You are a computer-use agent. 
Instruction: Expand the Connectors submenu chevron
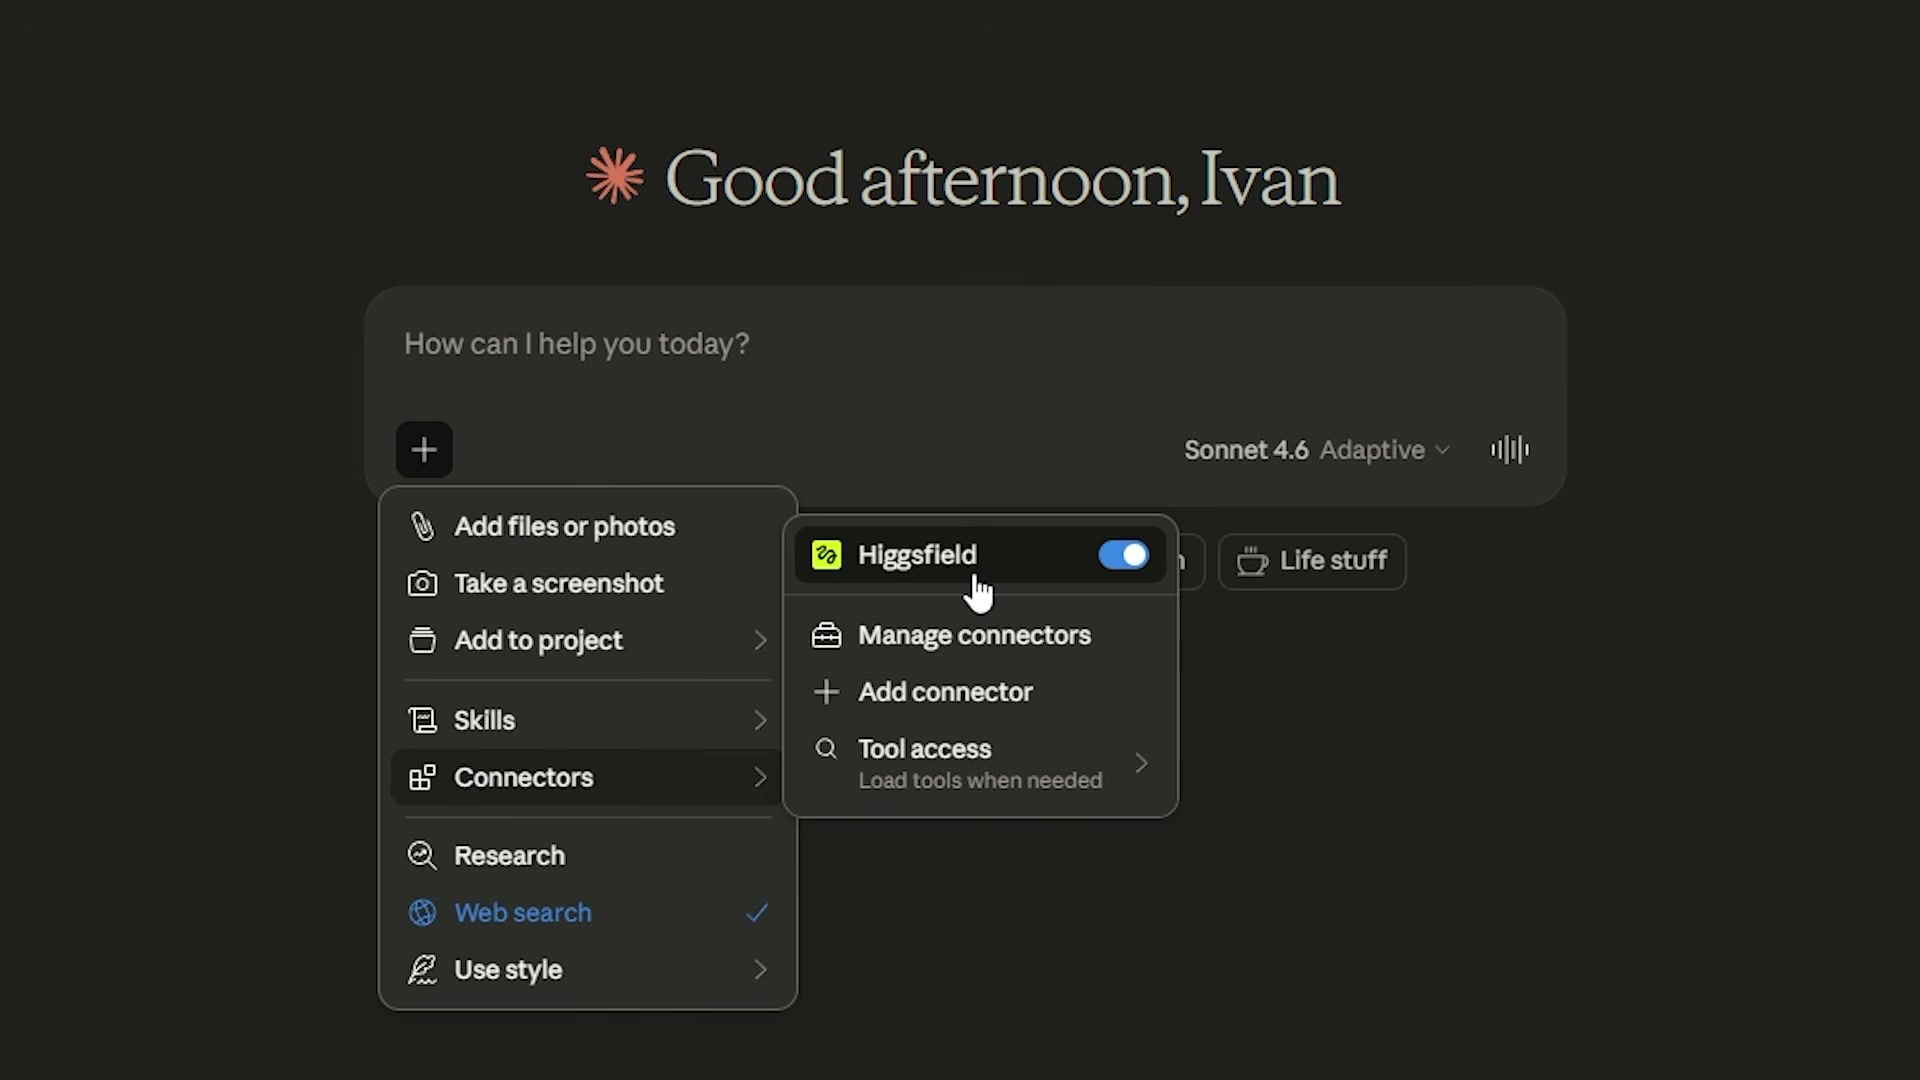click(x=760, y=777)
